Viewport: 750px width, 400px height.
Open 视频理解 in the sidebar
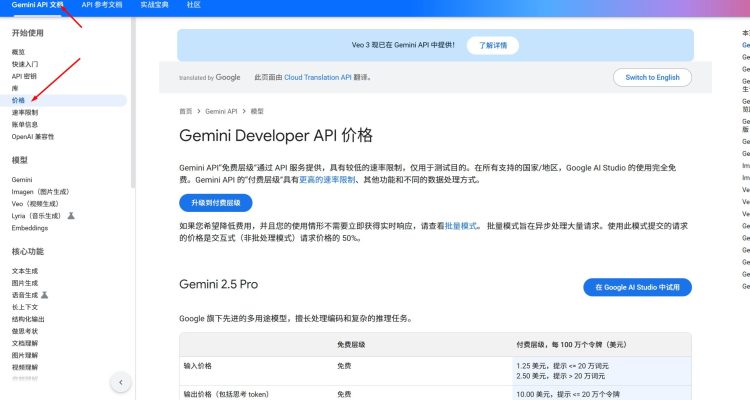click(25, 367)
